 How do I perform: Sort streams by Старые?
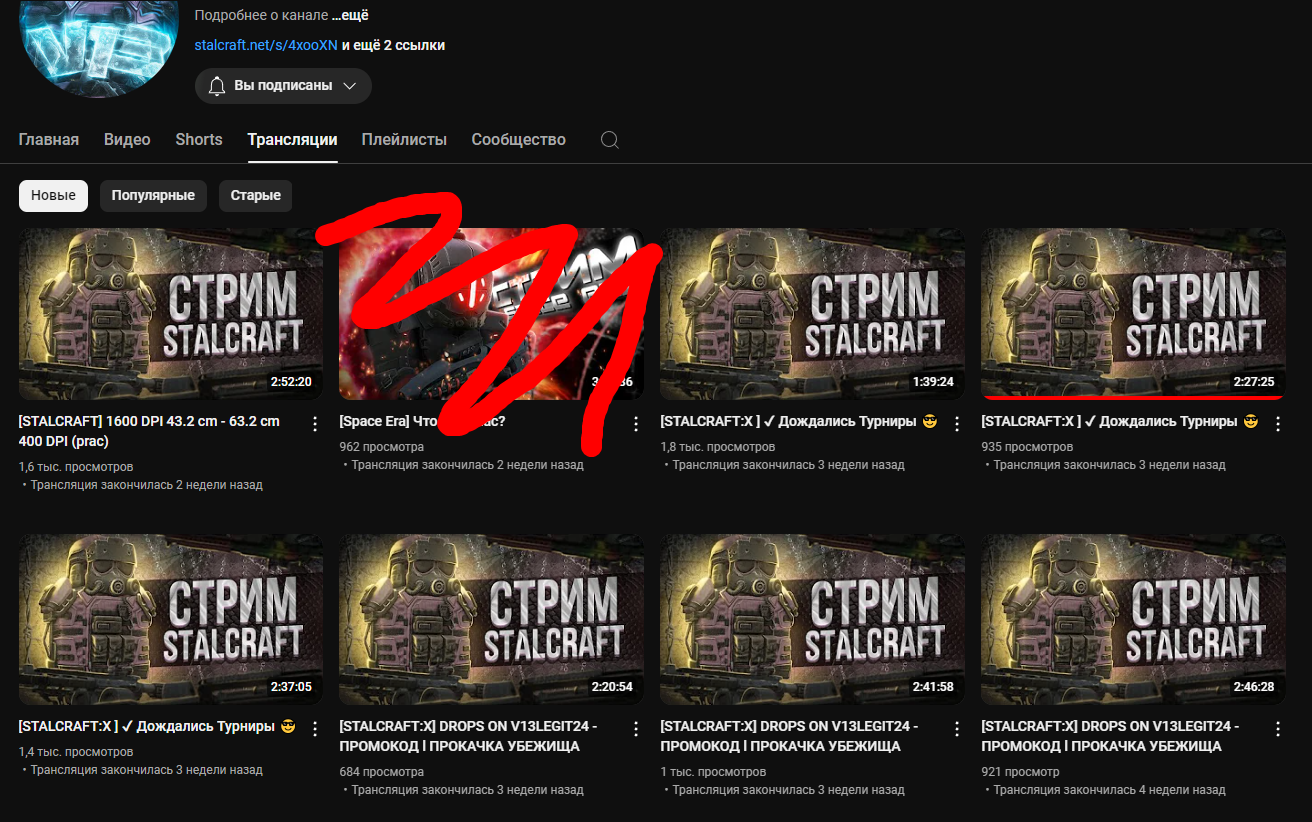[256, 196]
